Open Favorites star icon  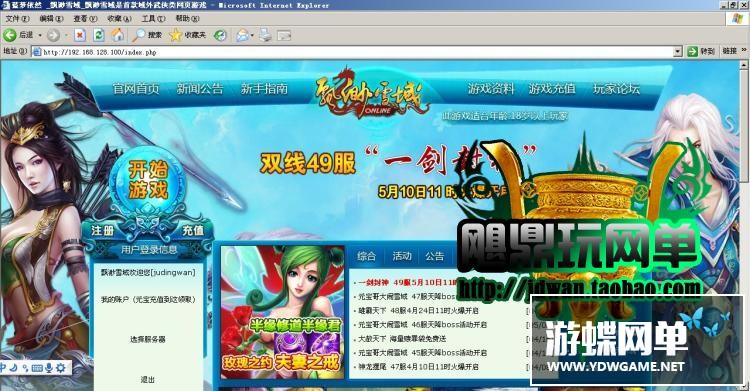(x=176, y=35)
